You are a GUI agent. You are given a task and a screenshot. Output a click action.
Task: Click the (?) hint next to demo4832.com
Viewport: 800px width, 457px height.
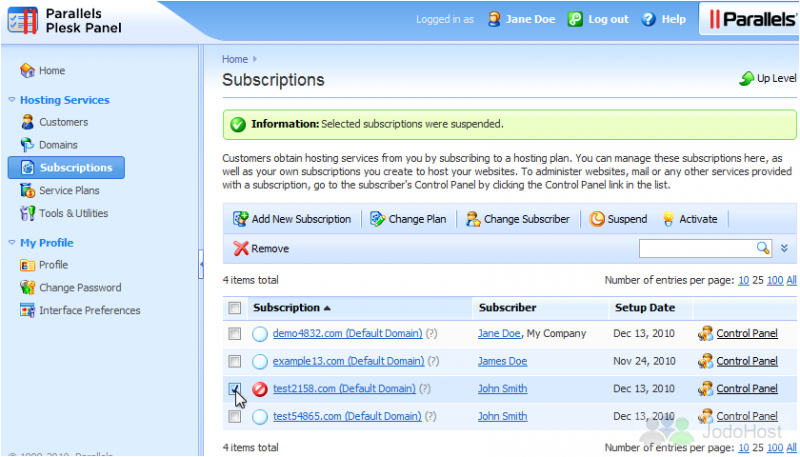coord(432,334)
